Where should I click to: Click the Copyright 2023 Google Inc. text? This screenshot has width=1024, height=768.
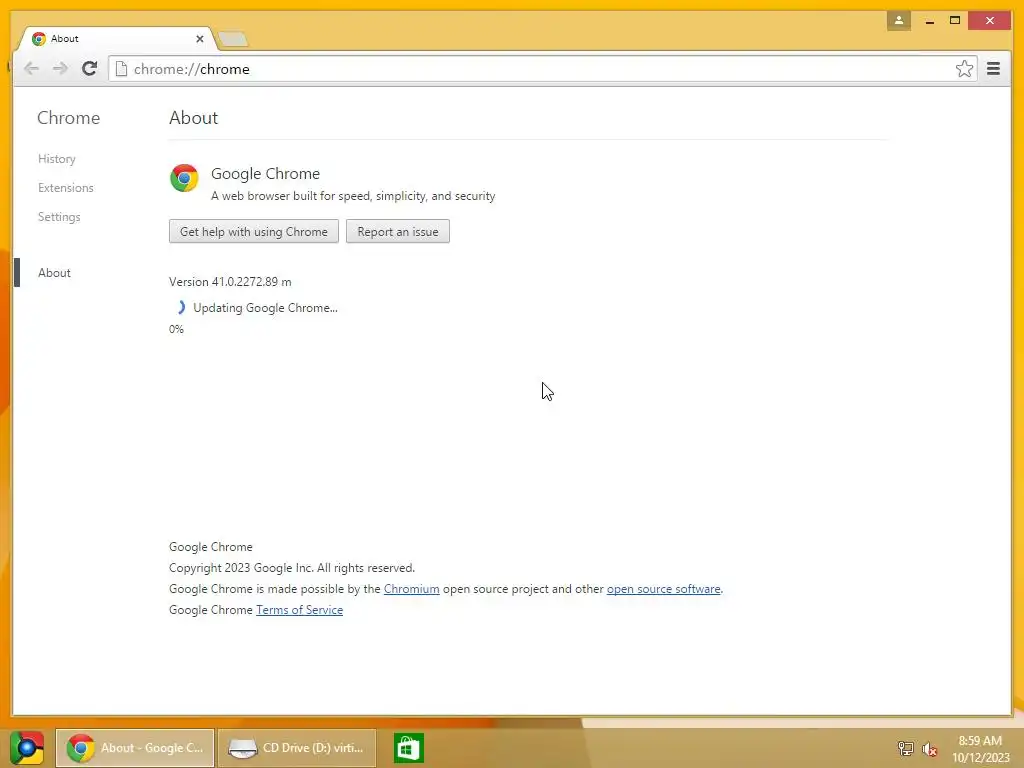coord(292,568)
